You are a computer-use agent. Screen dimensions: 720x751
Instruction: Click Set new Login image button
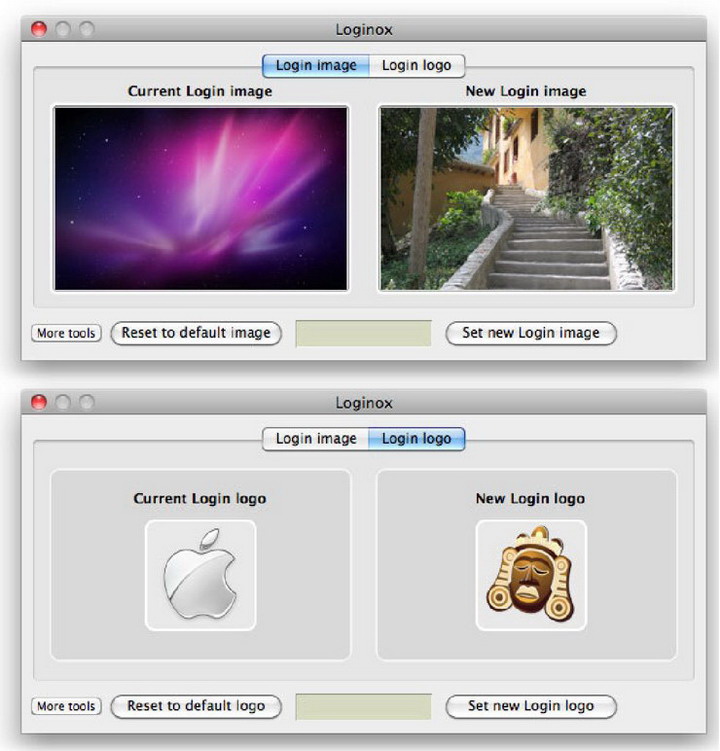tap(531, 333)
